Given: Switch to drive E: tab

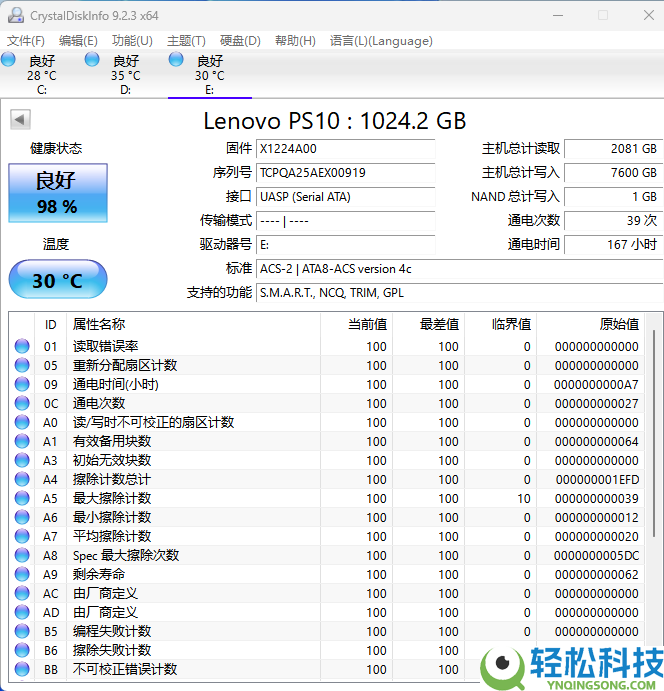Looking at the screenshot, I should (209, 75).
